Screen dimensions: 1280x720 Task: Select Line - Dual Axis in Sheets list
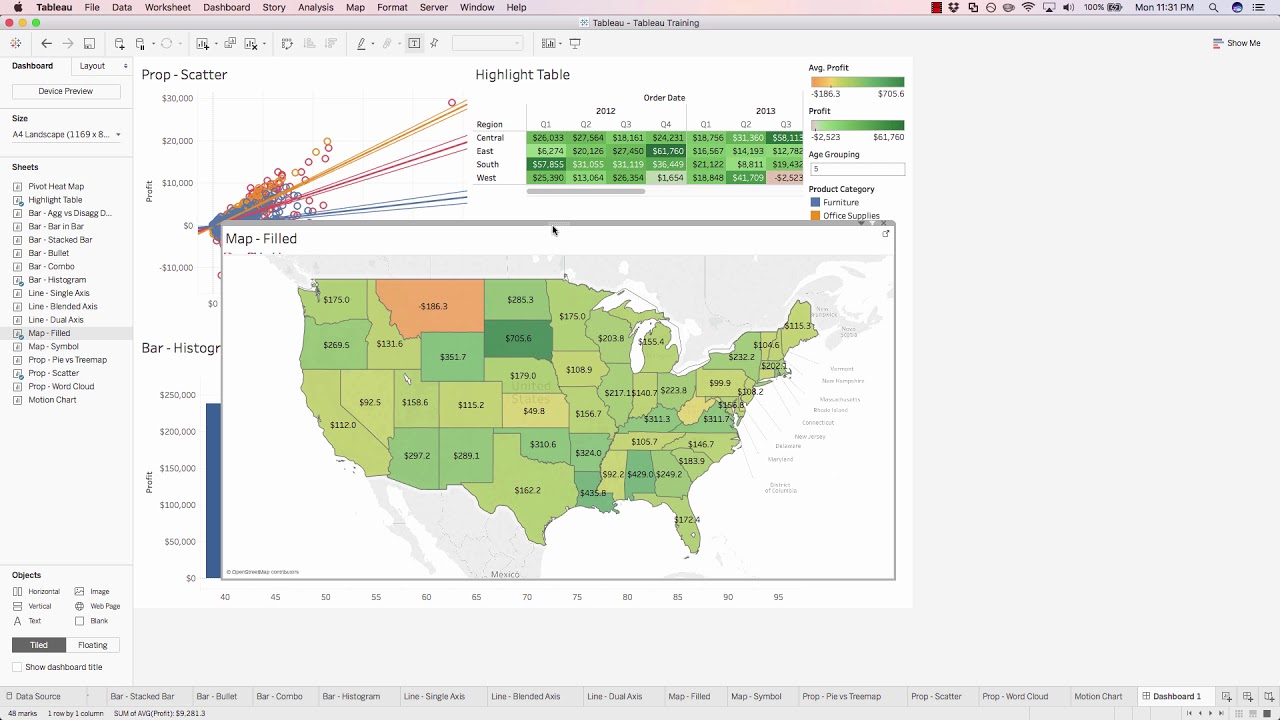pyautogui.click(x=56, y=320)
